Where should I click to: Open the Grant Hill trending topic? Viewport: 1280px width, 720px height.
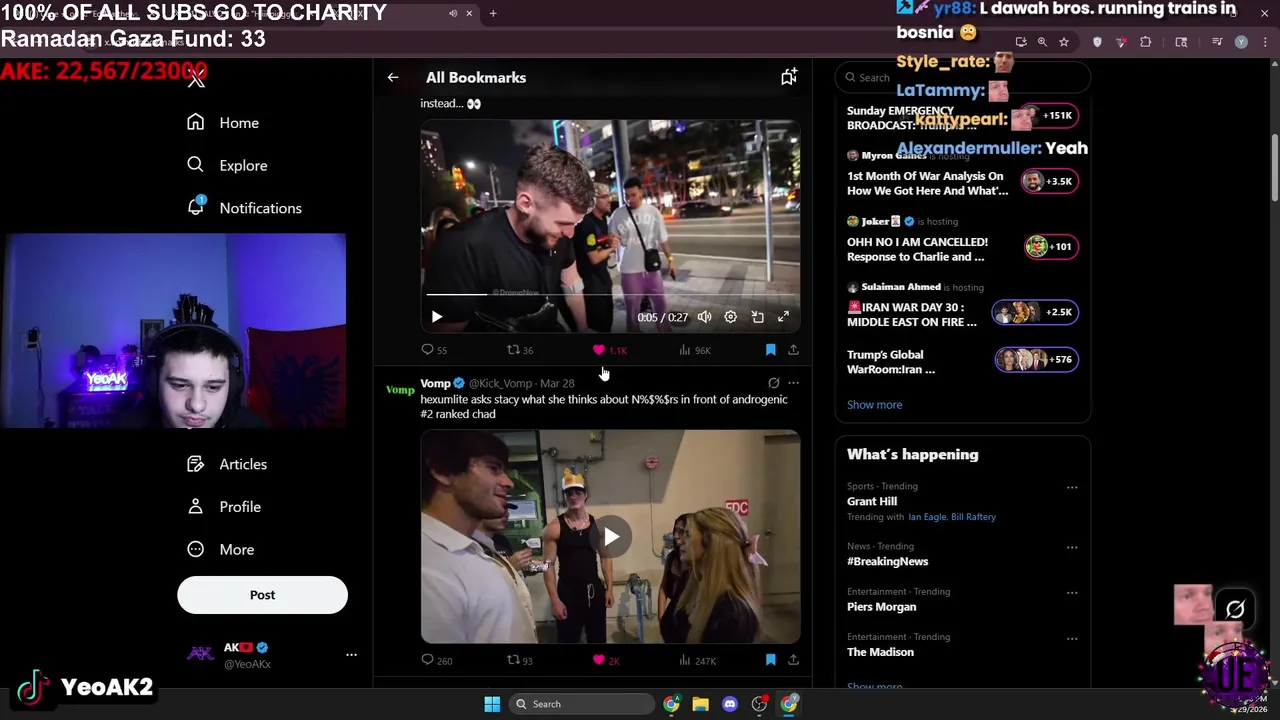click(x=872, y=501)
